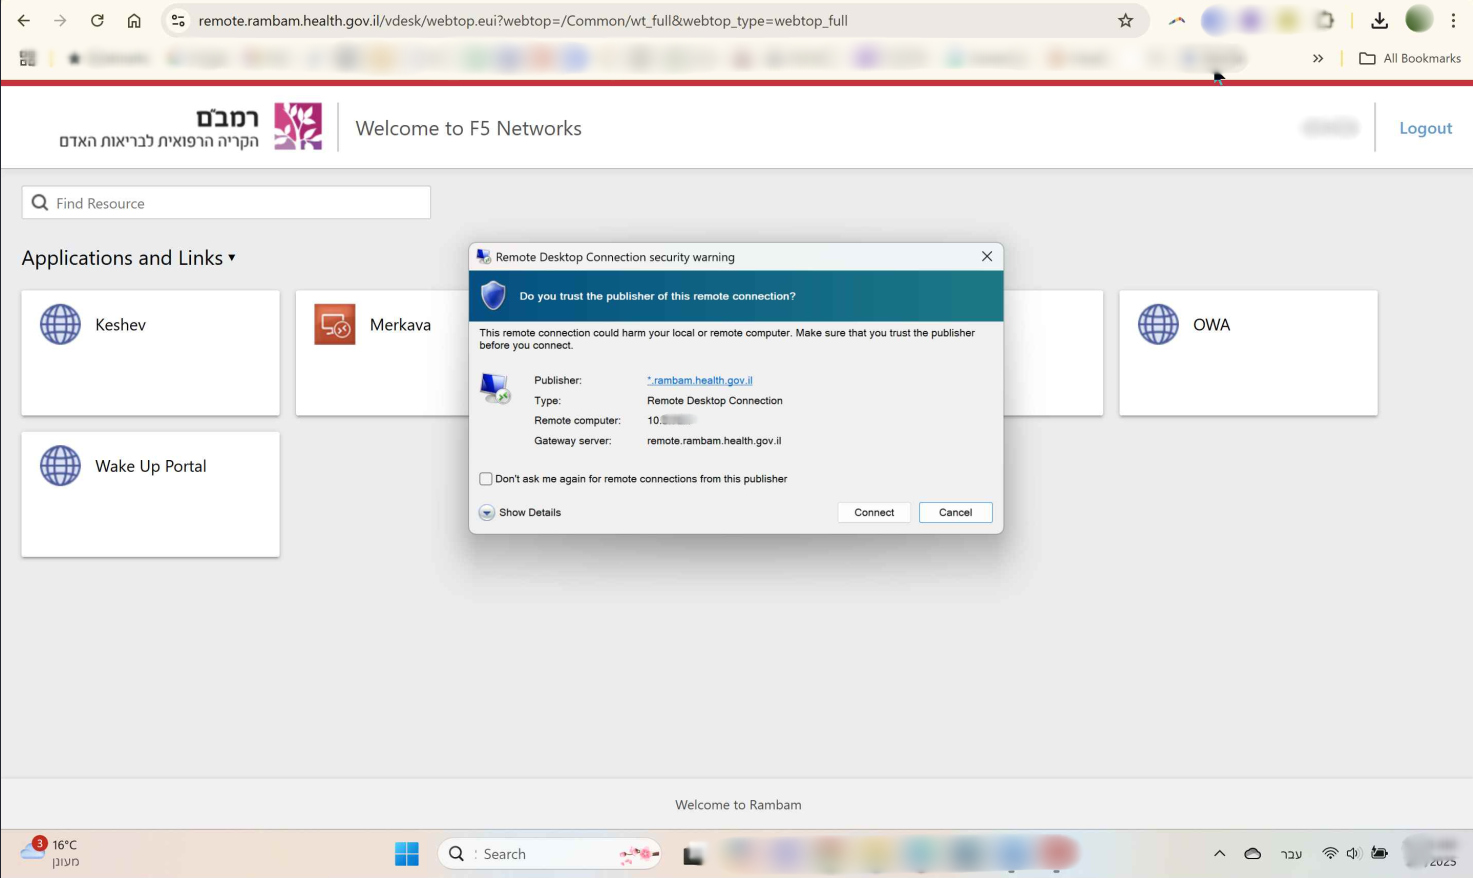
Task: Switch the Hebrew input language indicator
Action: coord(1291,853)
